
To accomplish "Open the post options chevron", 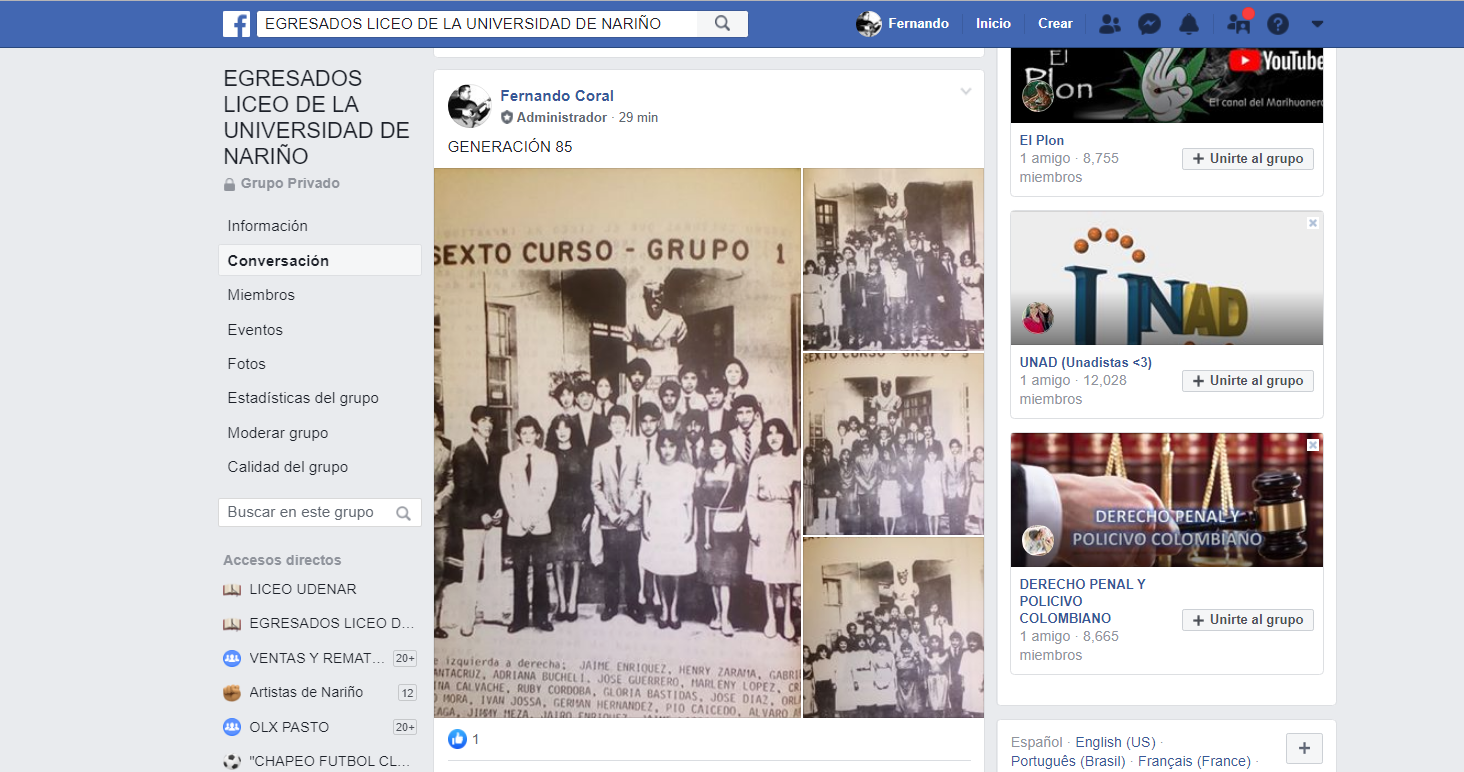I will [x=966, y=92].
